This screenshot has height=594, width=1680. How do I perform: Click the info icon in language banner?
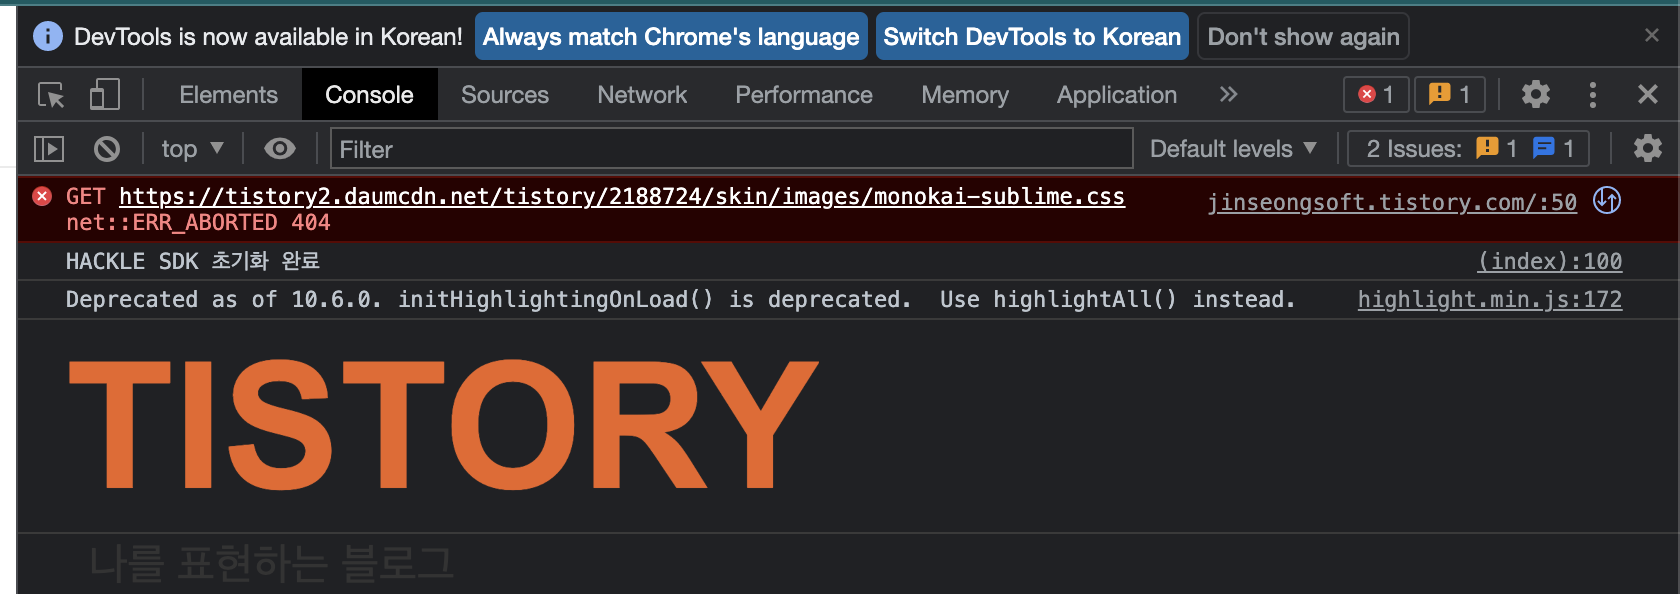47,37
